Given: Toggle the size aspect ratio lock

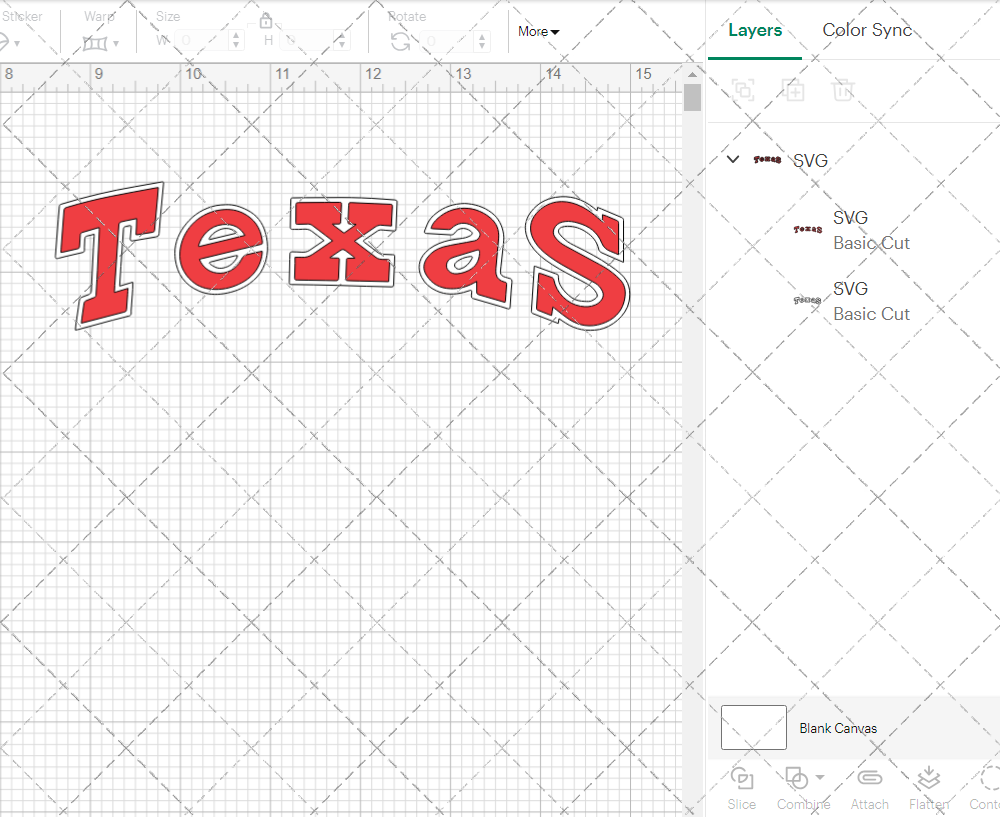Looking at the screenshot, I should click(x=266, y=21).
